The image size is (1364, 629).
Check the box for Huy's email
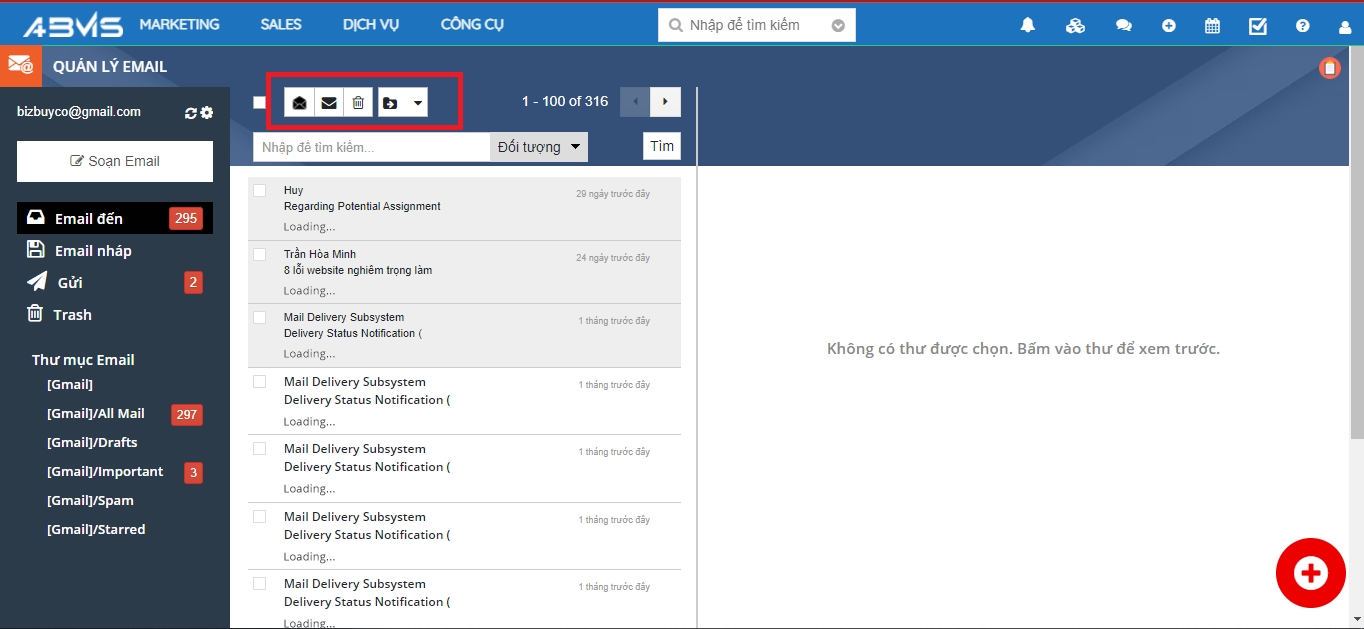click(x=260, y=190)
